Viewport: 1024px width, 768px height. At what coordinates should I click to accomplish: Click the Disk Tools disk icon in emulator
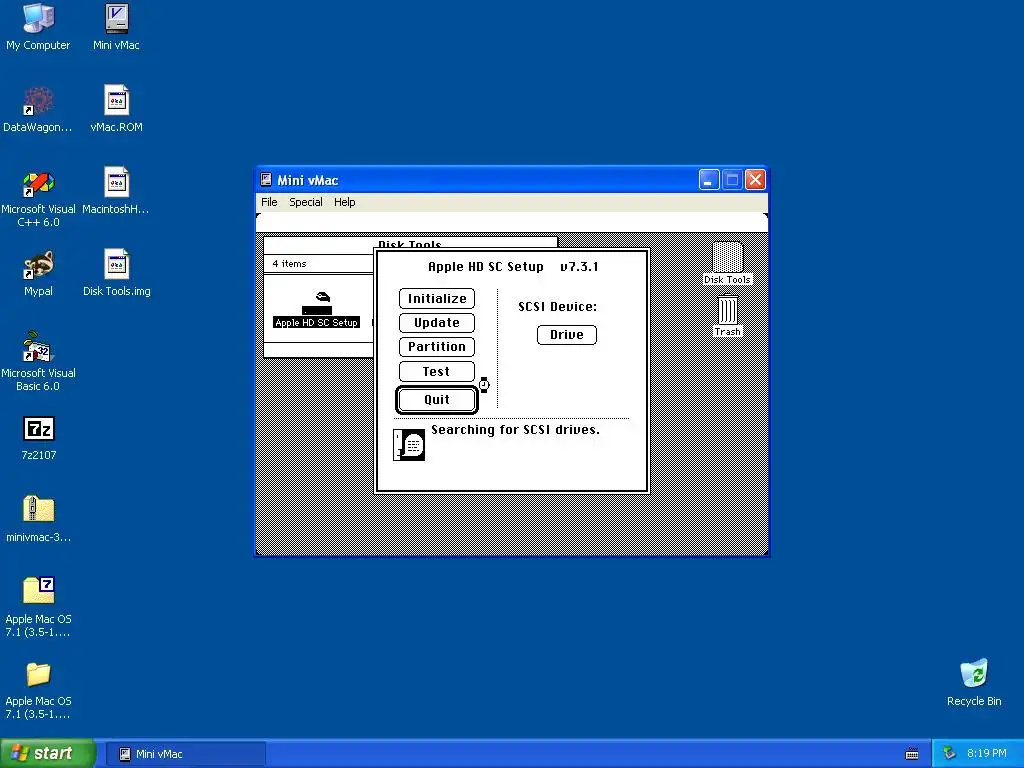[x=728, y=263]
